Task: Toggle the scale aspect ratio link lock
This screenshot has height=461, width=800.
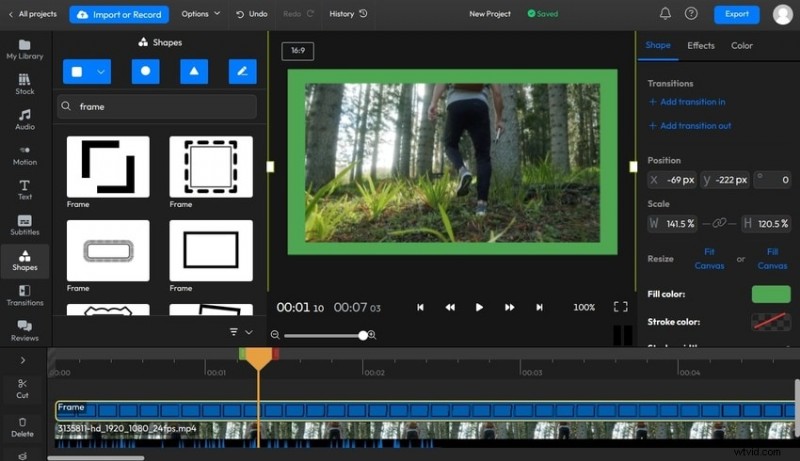Action: click(x=719, y=223)
